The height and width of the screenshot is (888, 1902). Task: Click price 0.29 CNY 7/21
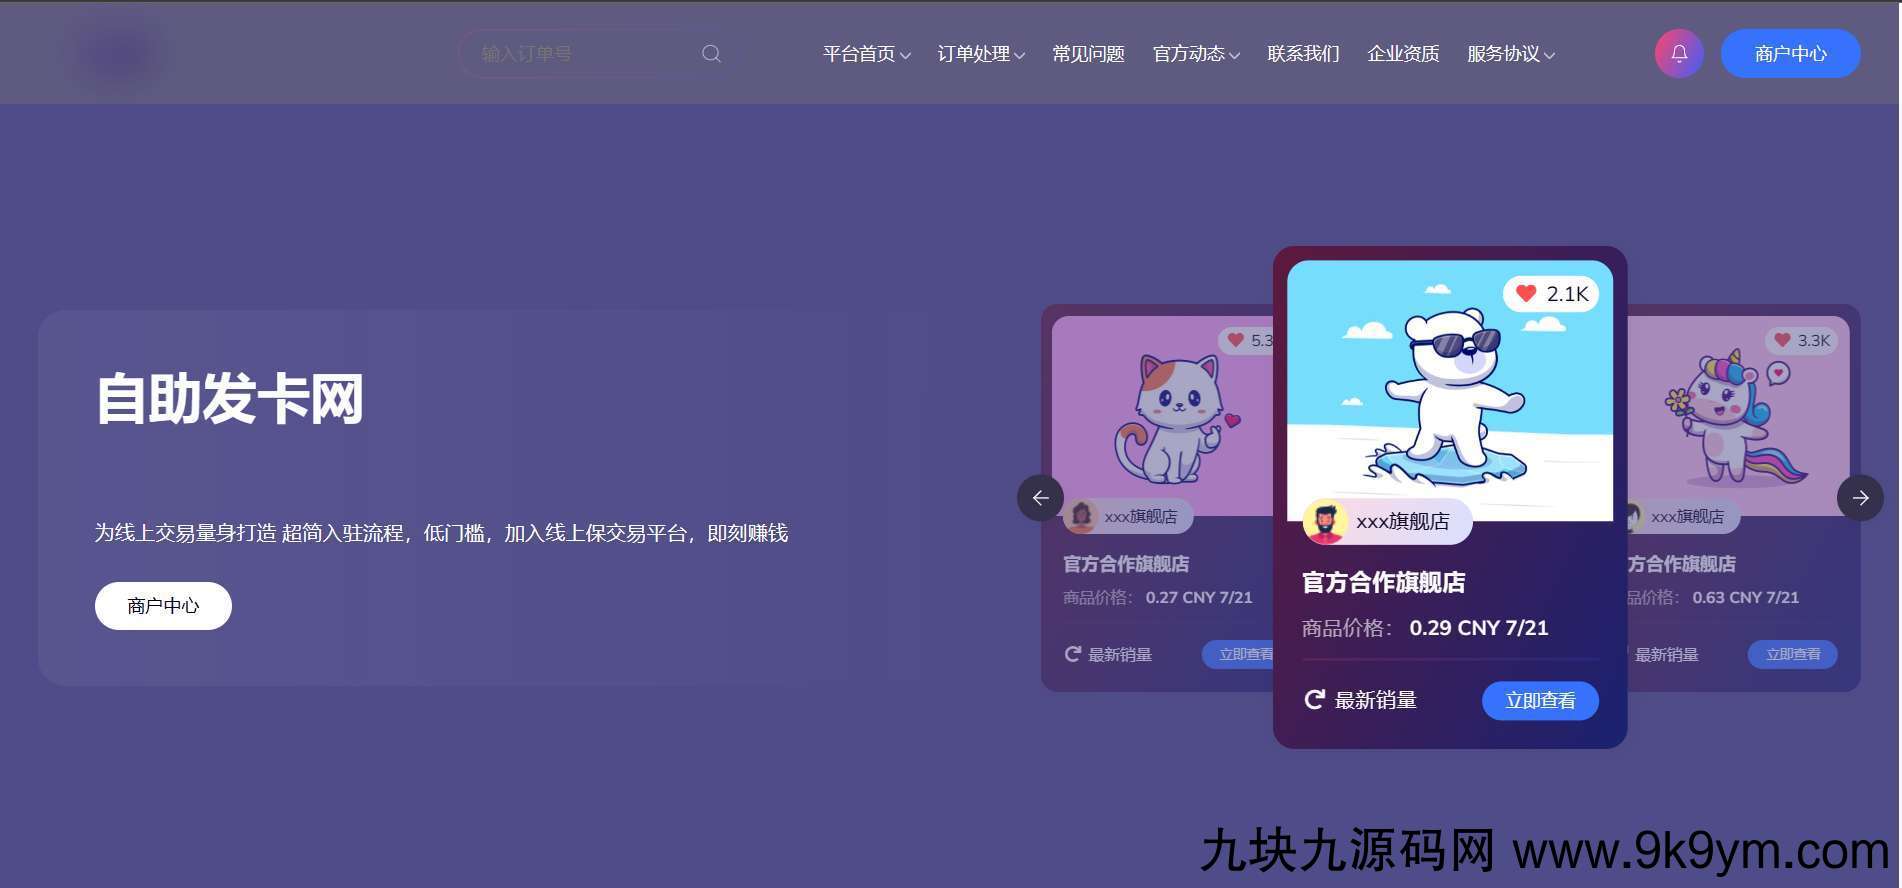point(1478,628)
